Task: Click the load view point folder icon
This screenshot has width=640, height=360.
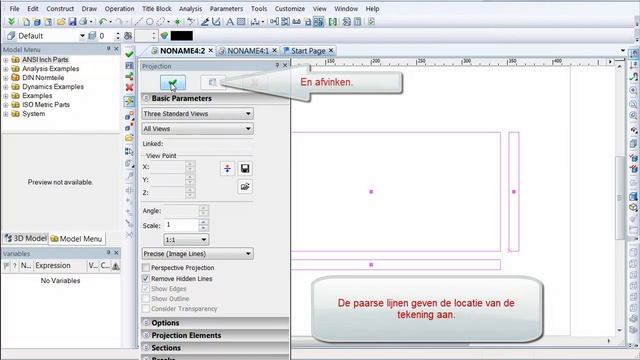Action: click(x=245, y=187)
